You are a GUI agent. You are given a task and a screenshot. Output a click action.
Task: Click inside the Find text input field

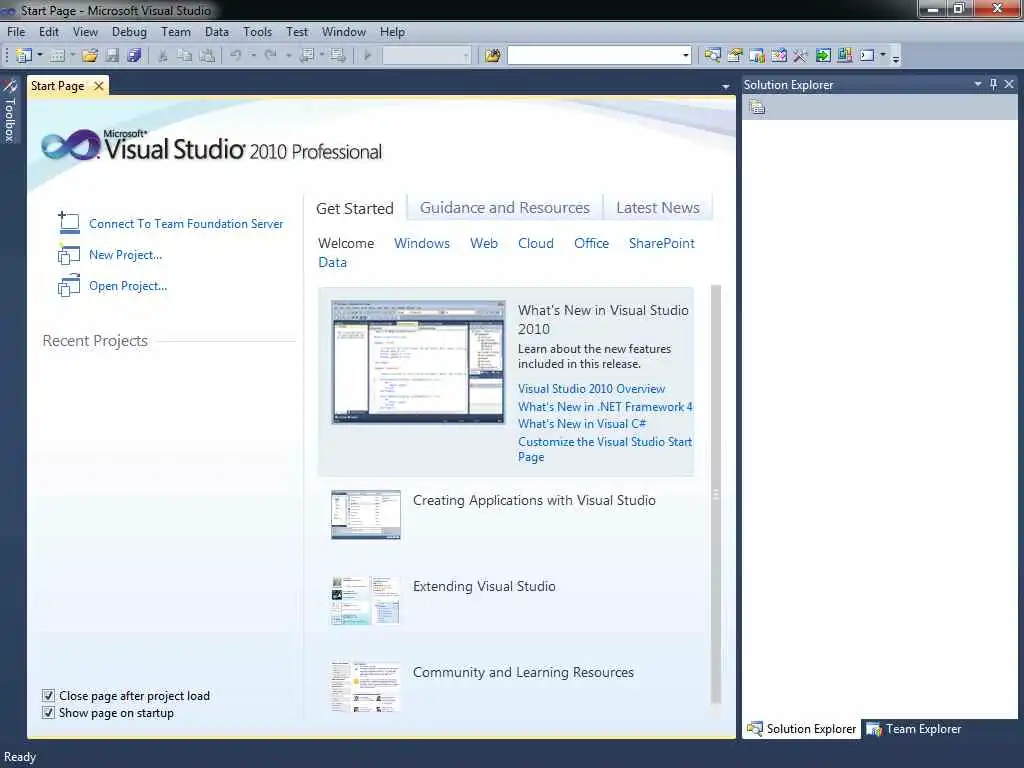point(593,56)
